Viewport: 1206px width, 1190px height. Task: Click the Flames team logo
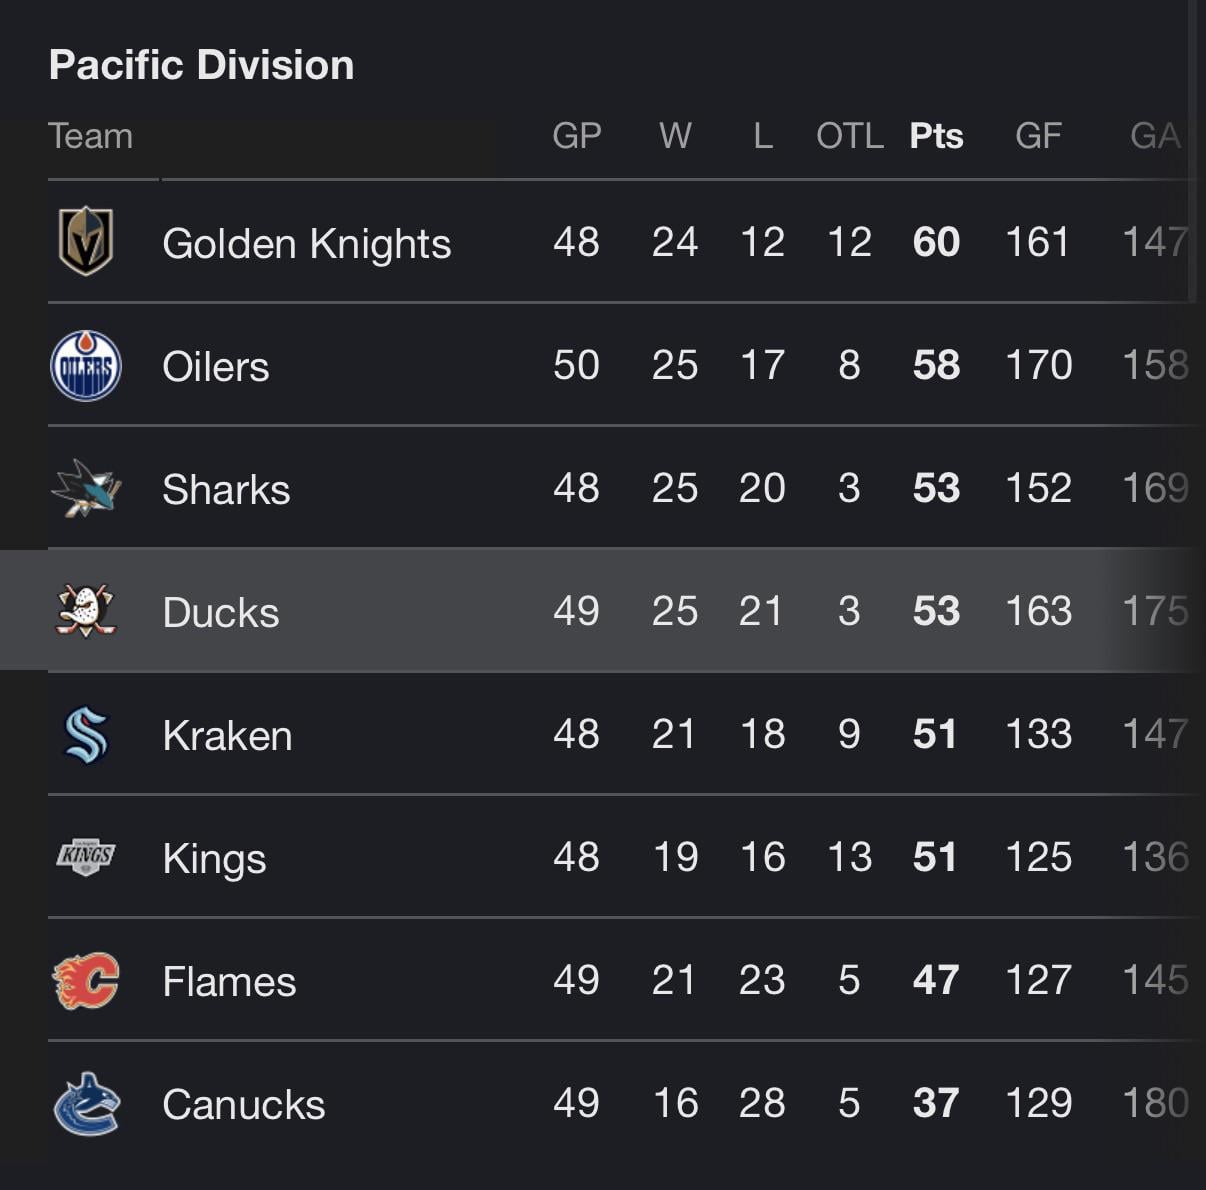86,981
